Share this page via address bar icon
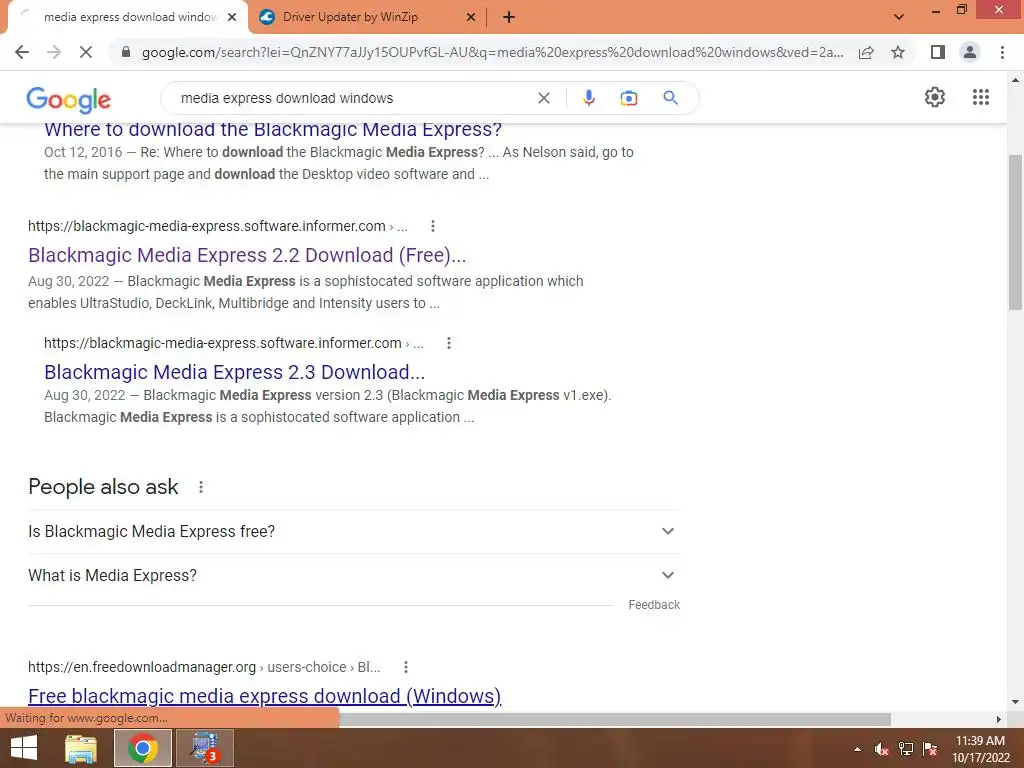The height and width of the screenshot is (768, 1024). click(x=866, y=52)
